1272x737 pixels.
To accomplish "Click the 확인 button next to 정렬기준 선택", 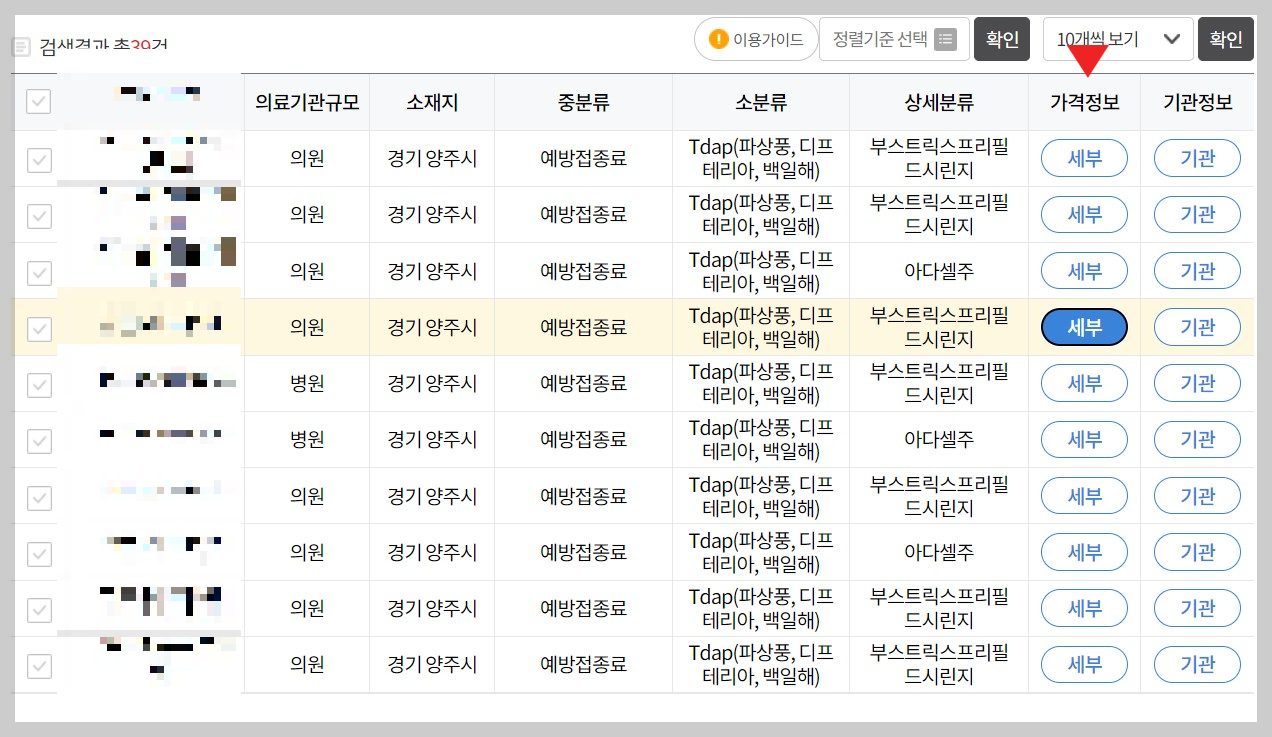I will click(1002, 39).
